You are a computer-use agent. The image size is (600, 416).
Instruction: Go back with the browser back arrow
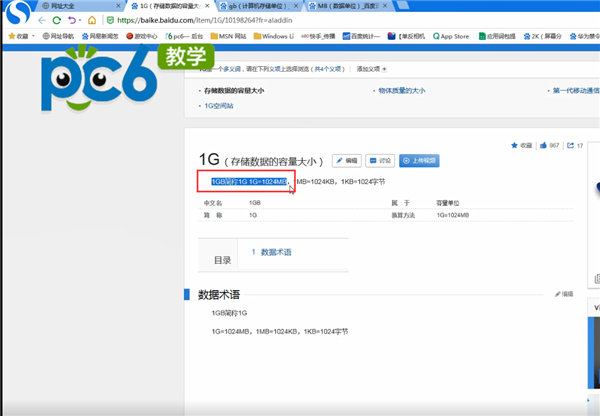42,20
